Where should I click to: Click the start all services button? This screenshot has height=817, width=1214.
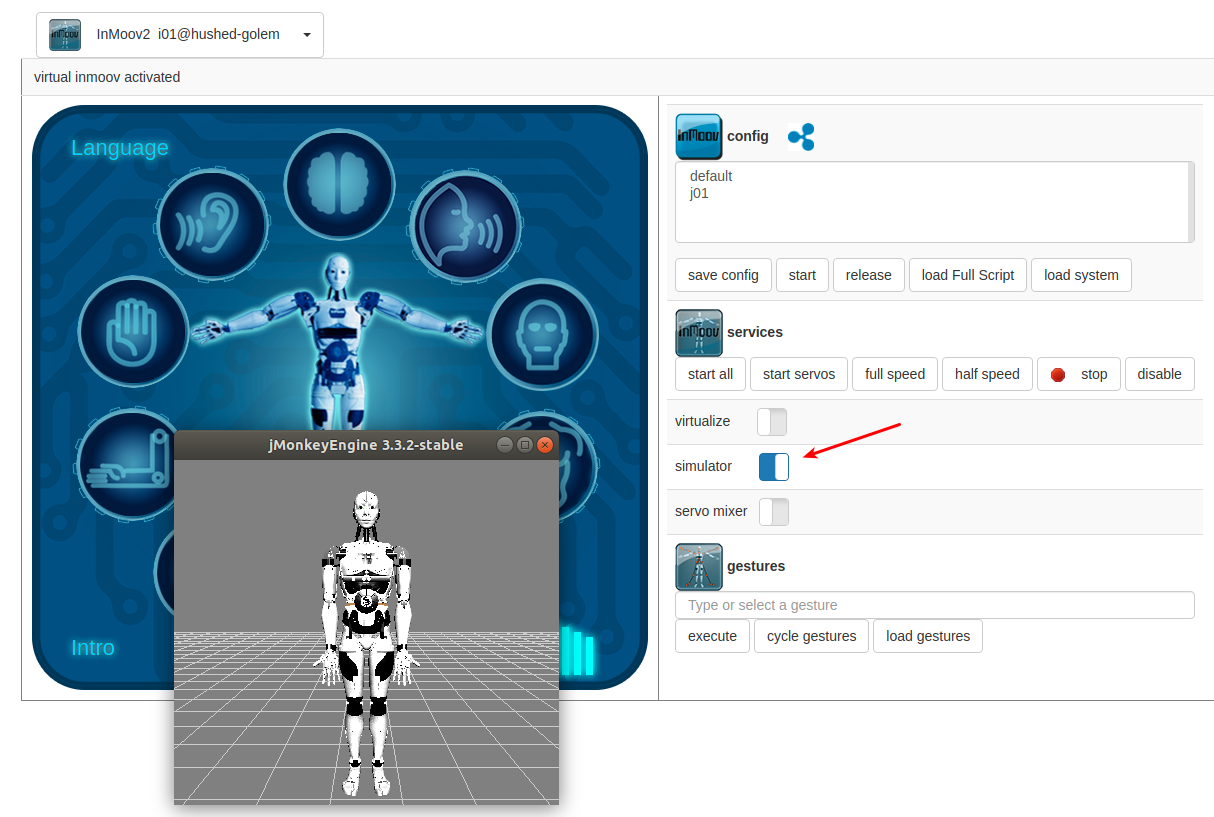(710, 374)
